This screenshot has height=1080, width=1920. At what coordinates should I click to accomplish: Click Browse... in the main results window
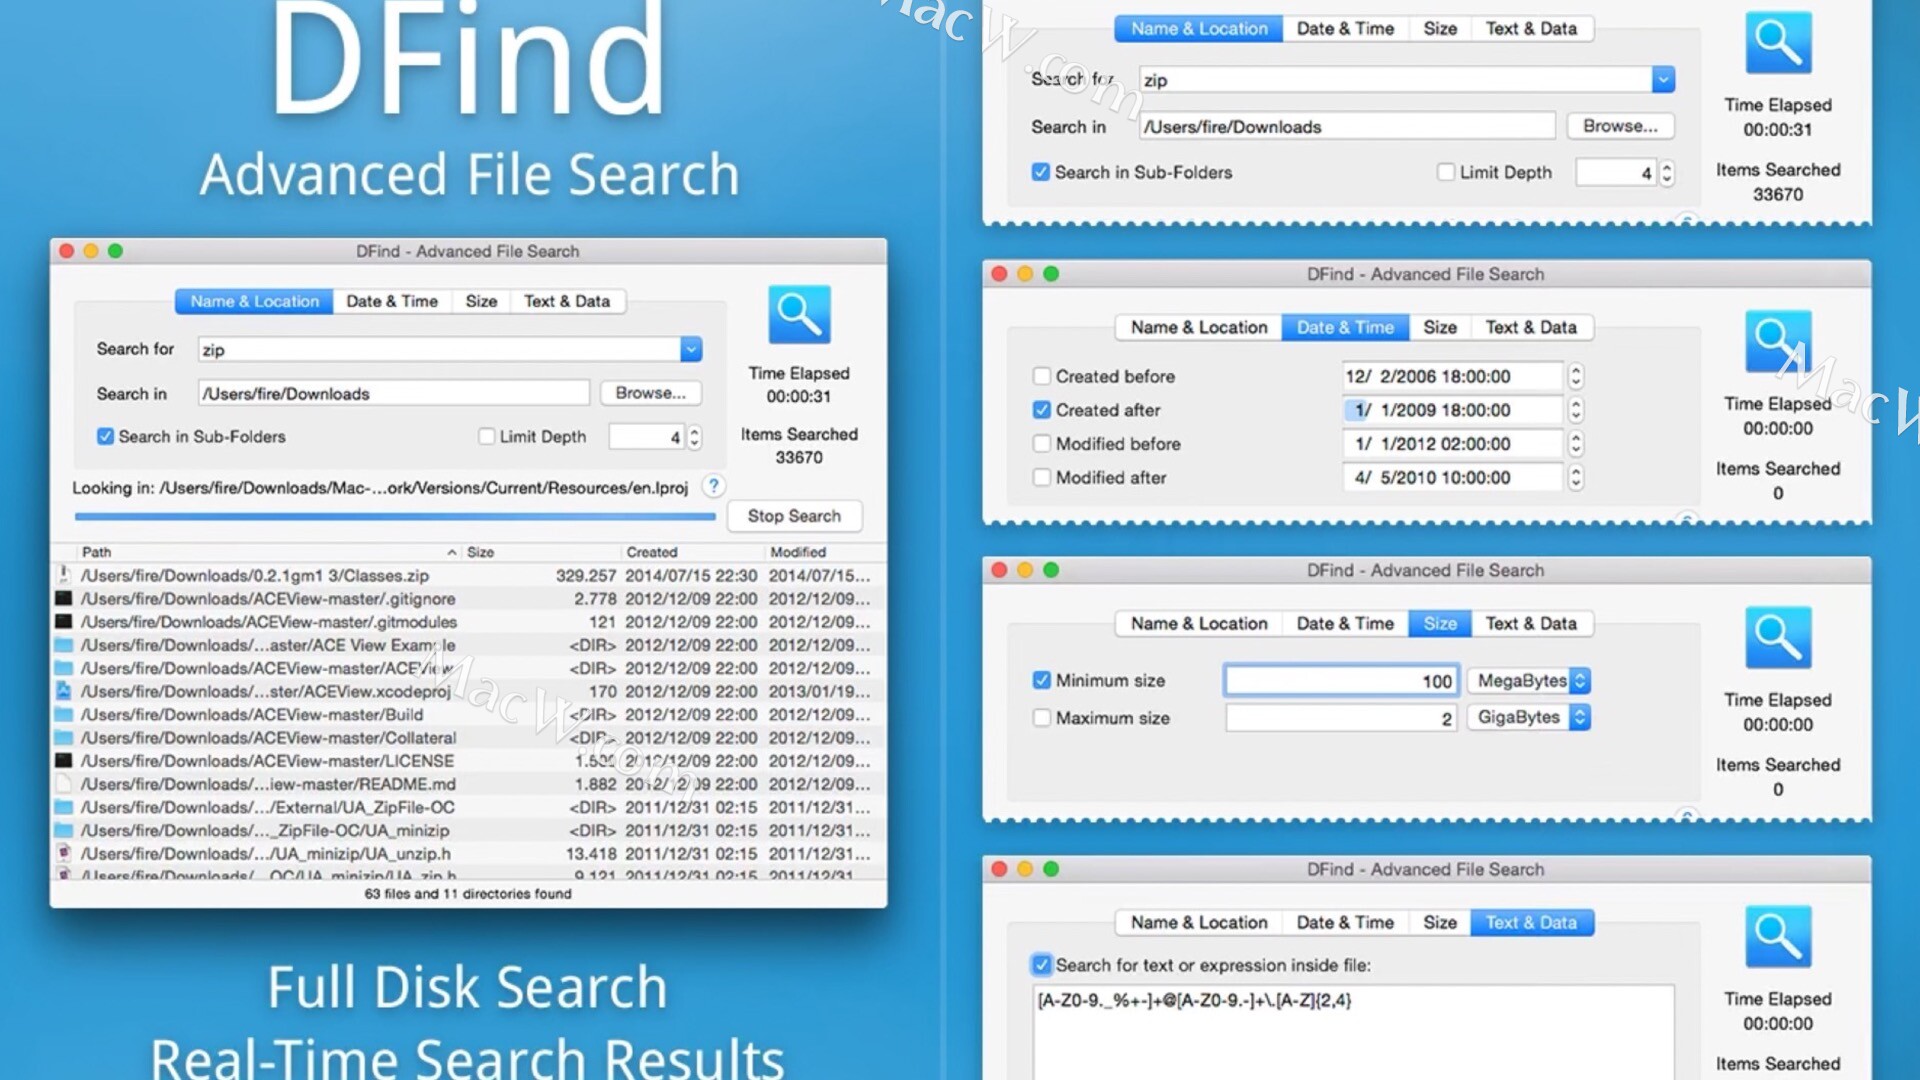coord(651,393)
